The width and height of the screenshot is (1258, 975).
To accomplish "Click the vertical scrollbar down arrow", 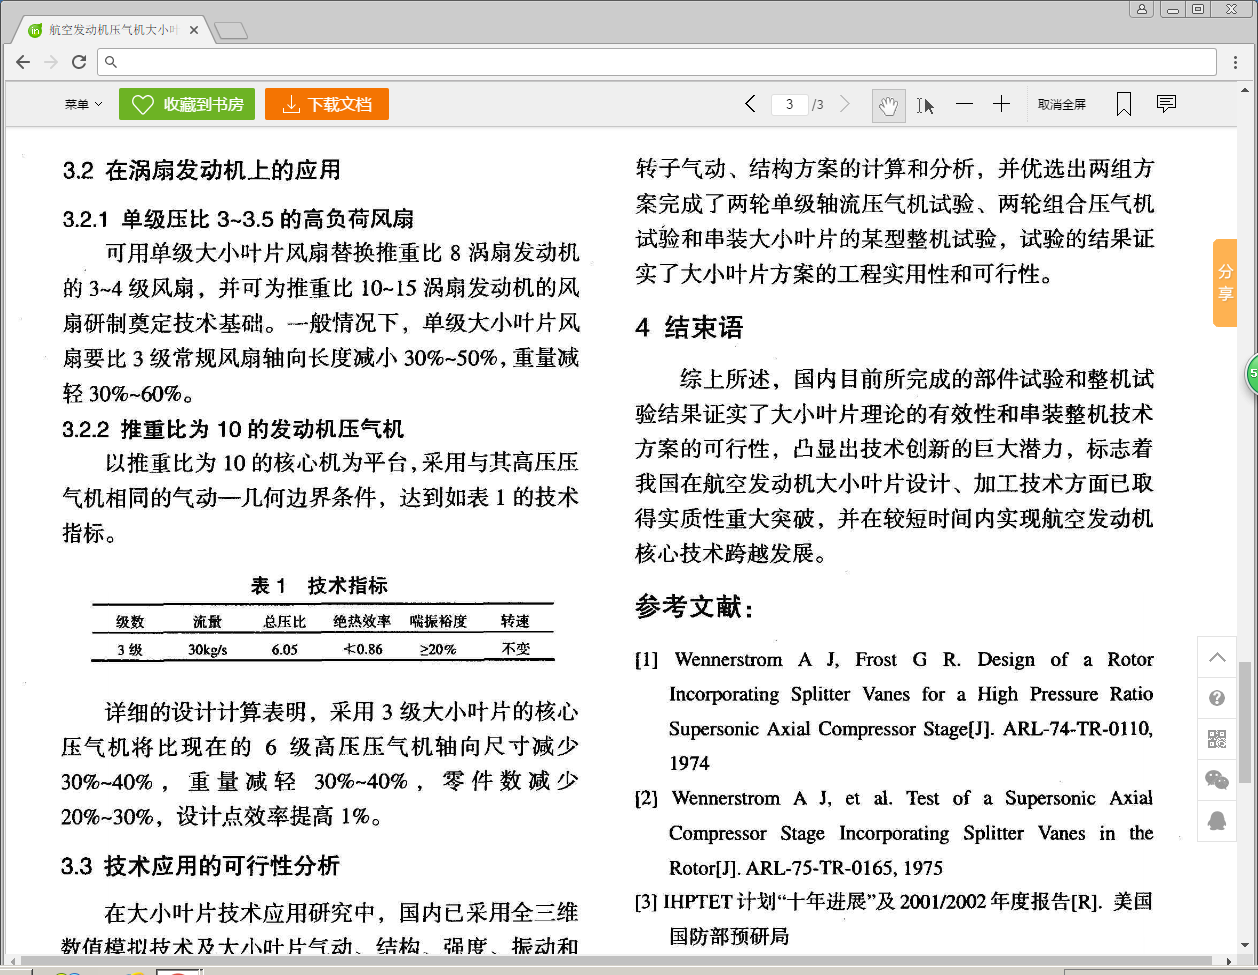I will point(1245,945).
